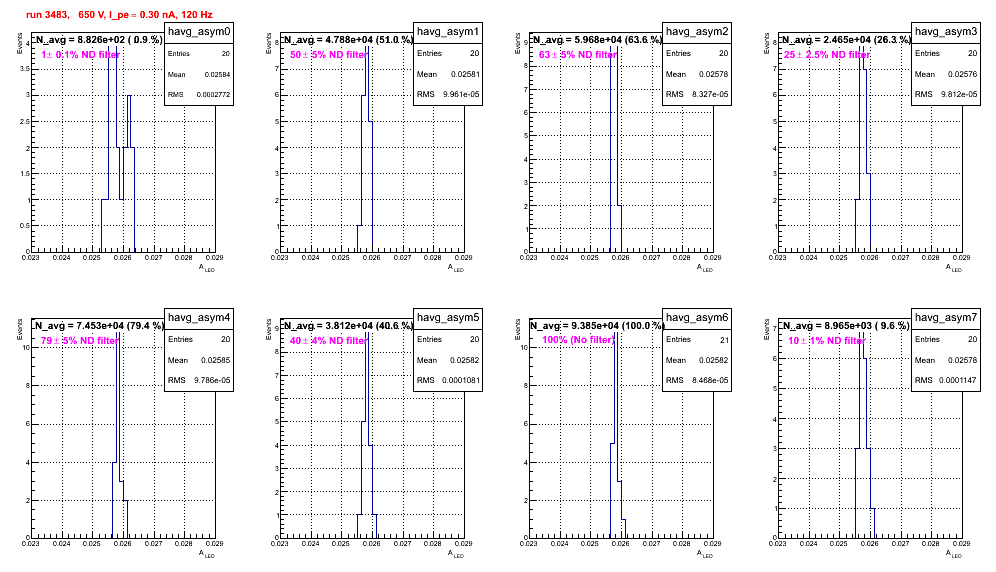Click the 63 ± 5% ND filter label
The width and height of the screenshot is (996, 572).
click(578, 55)
